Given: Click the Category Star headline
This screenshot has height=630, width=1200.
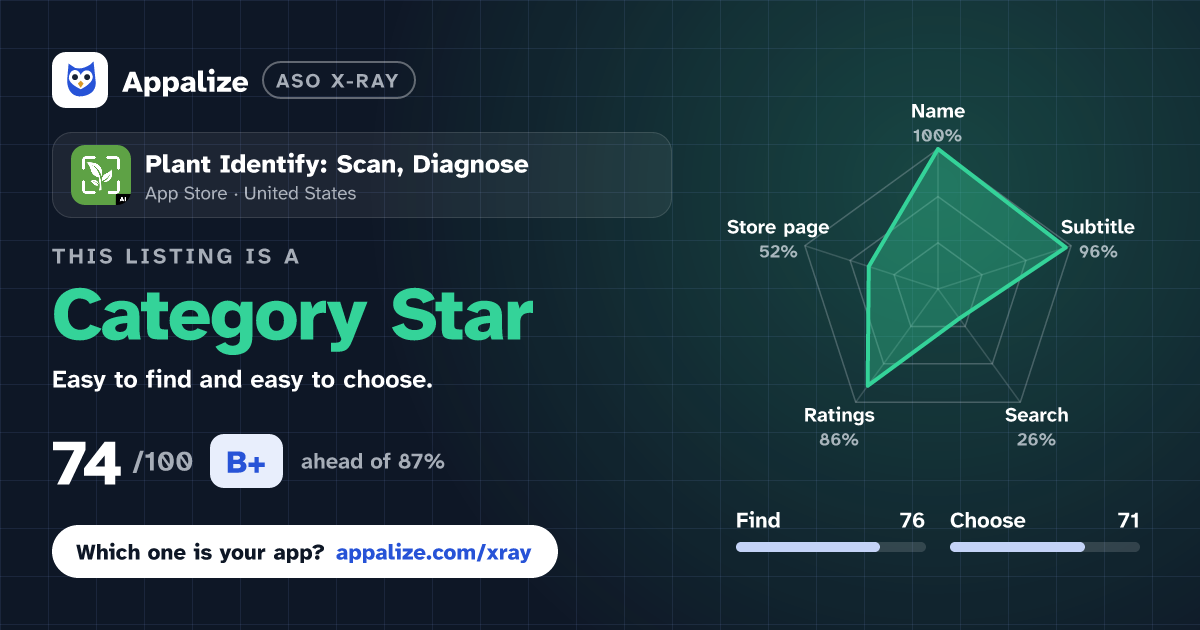Looking at the screenshot, I should pyautogui.click(x=292, y=316).
